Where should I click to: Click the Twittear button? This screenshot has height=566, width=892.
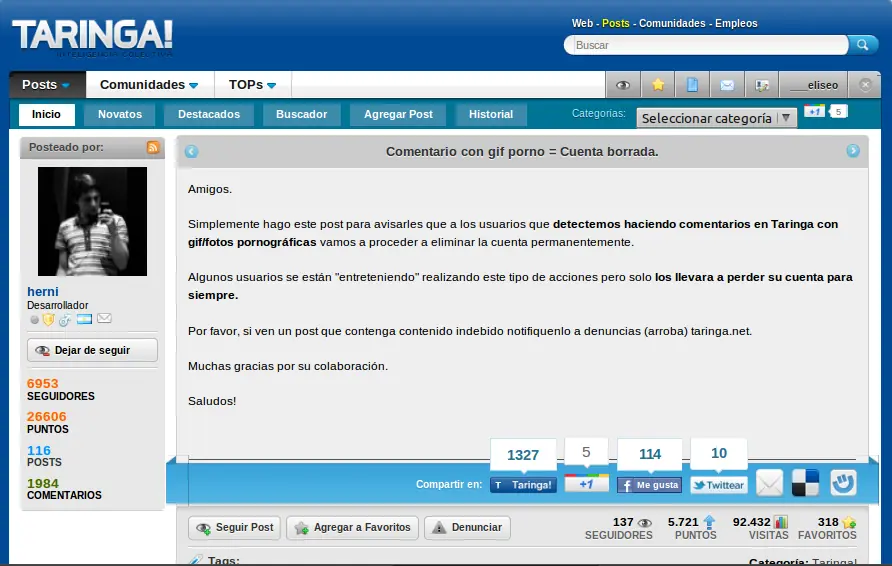(x=719, y=485)
